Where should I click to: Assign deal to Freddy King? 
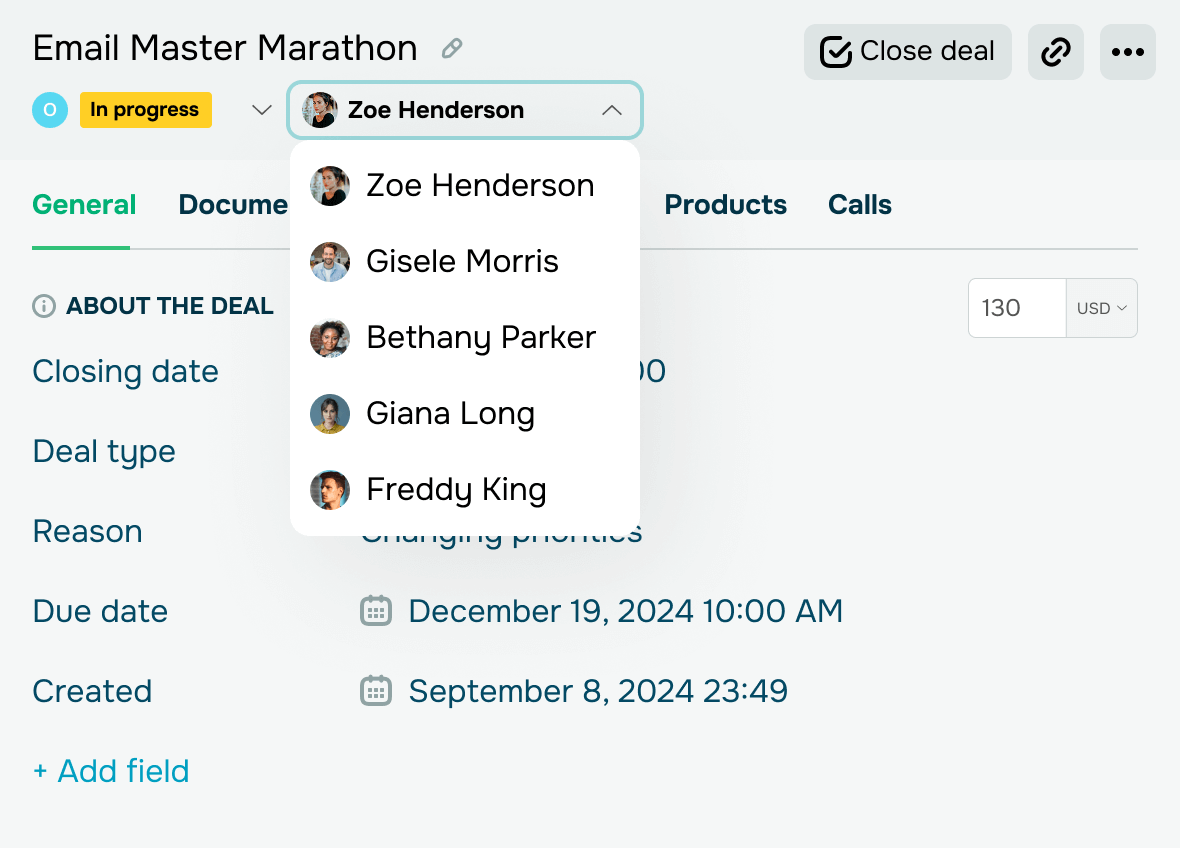pyautogui.click(x=456, y=490)
